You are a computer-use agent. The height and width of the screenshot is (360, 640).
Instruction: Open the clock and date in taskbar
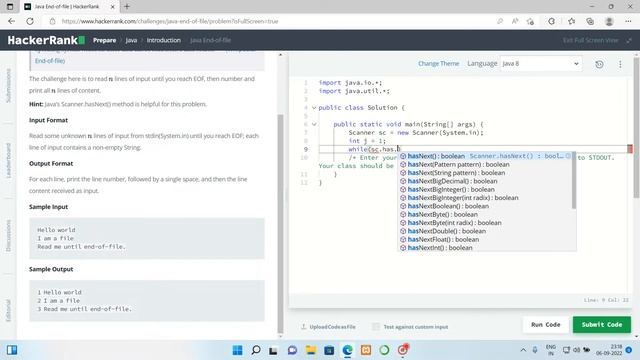coord(610,350)
